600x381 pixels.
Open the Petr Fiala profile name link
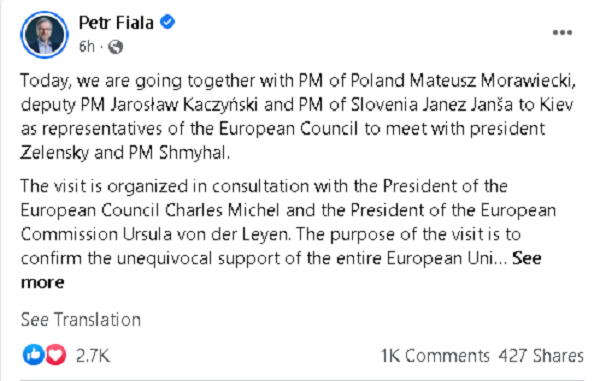point(116,23)
